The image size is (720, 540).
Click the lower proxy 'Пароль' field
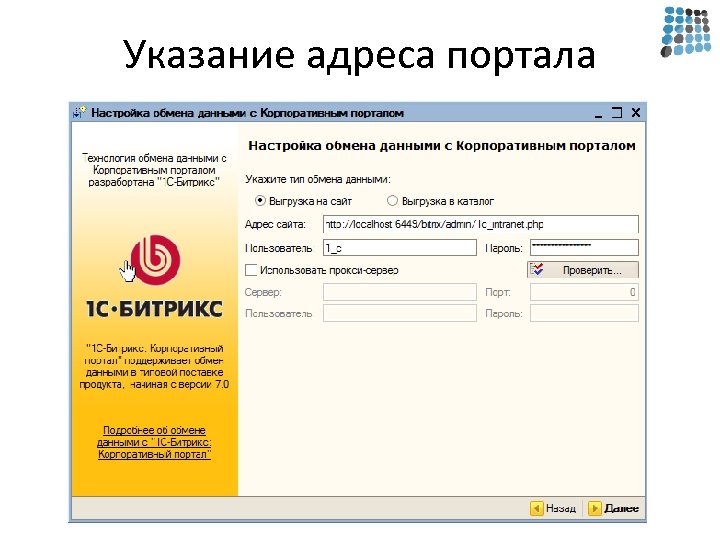click(584, 314)
